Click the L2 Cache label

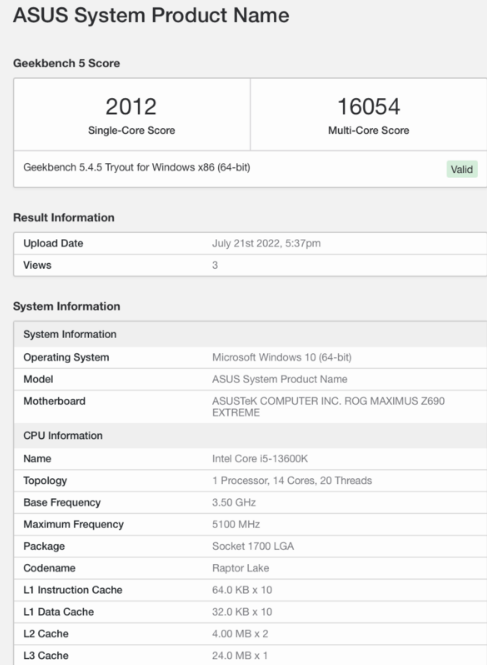click(x=46, y=634)
